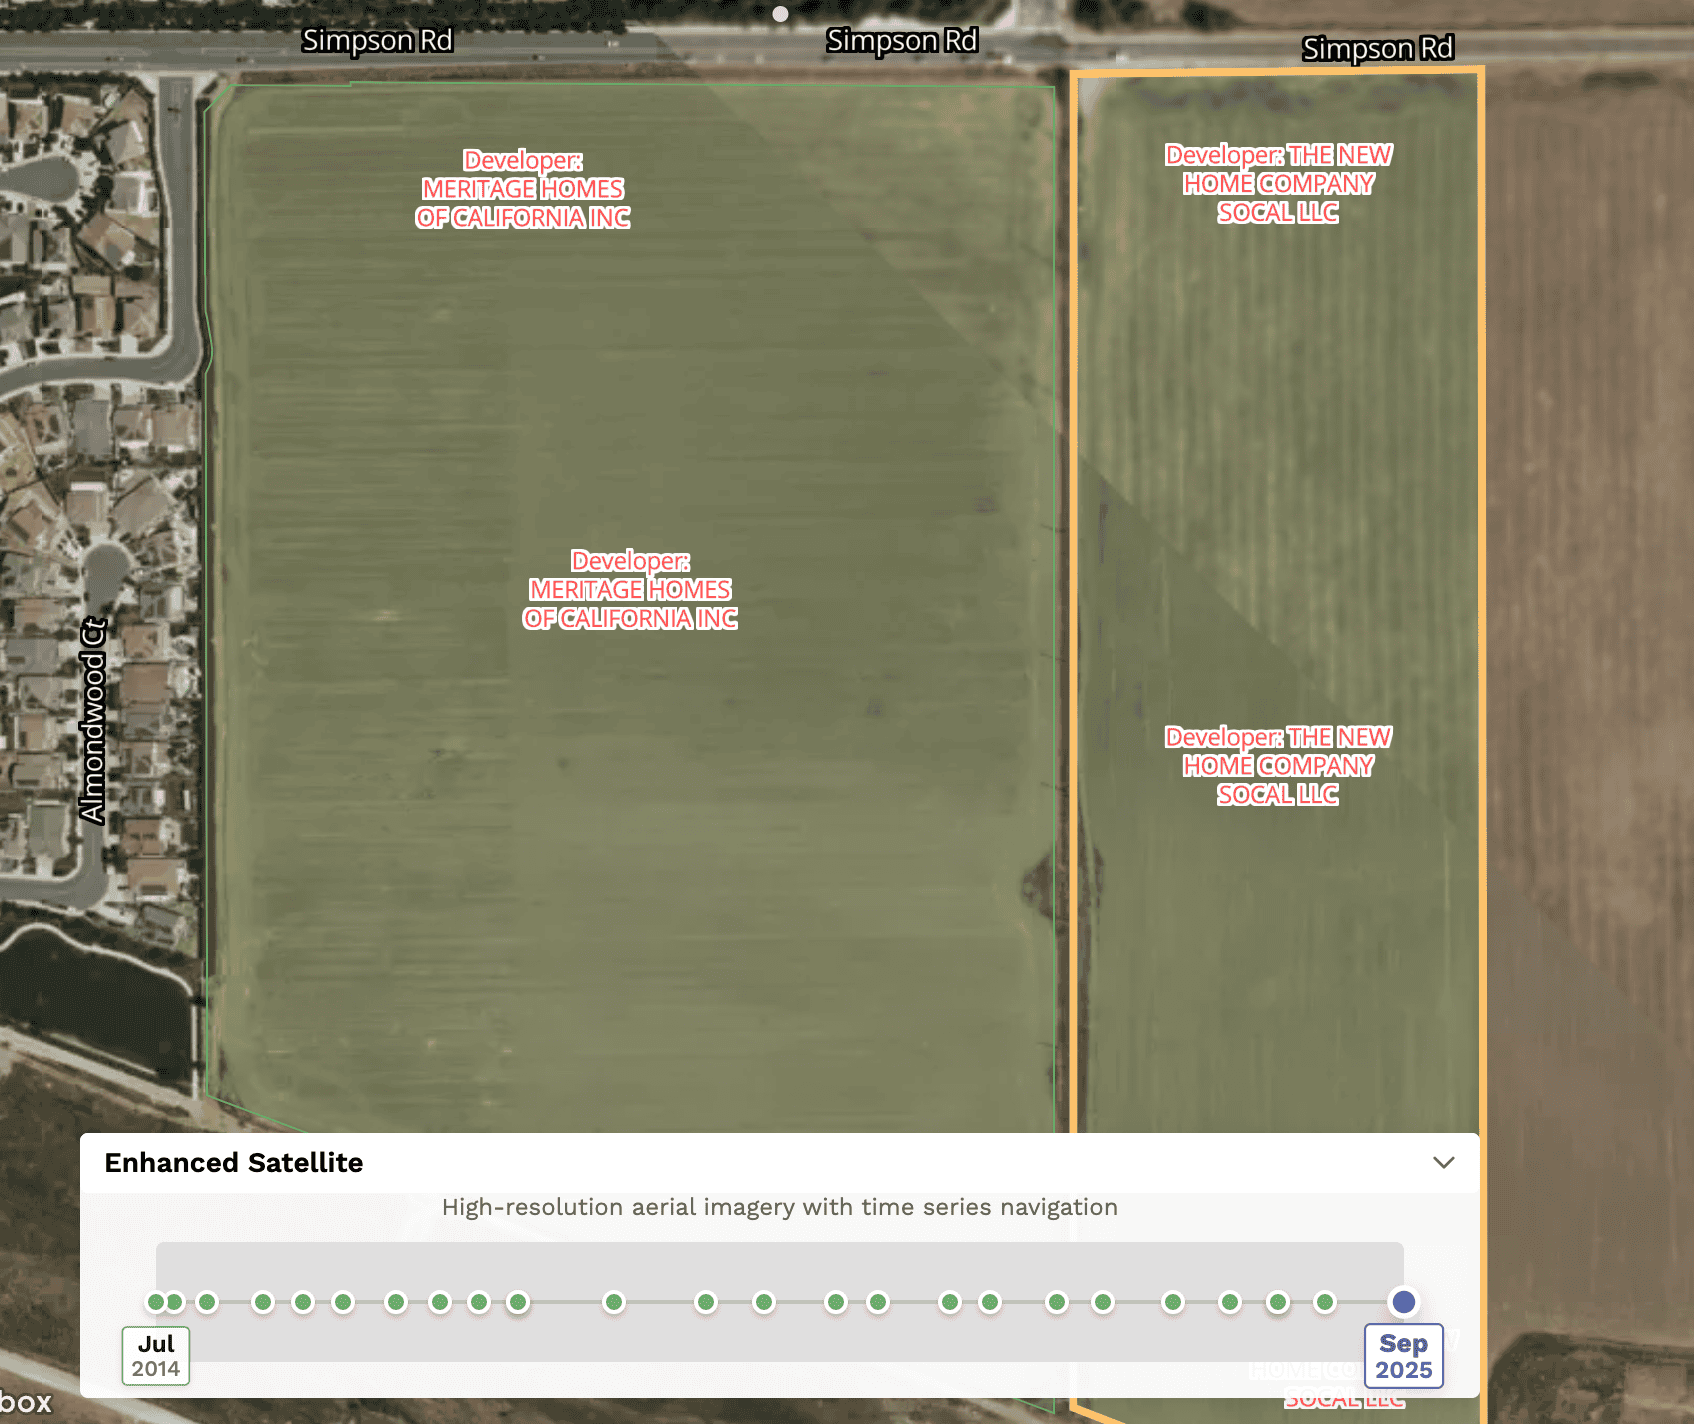Click the Enhanced Satellite panel title
Screen dimensions: 1694x1424
click(x=234, y=1162)
